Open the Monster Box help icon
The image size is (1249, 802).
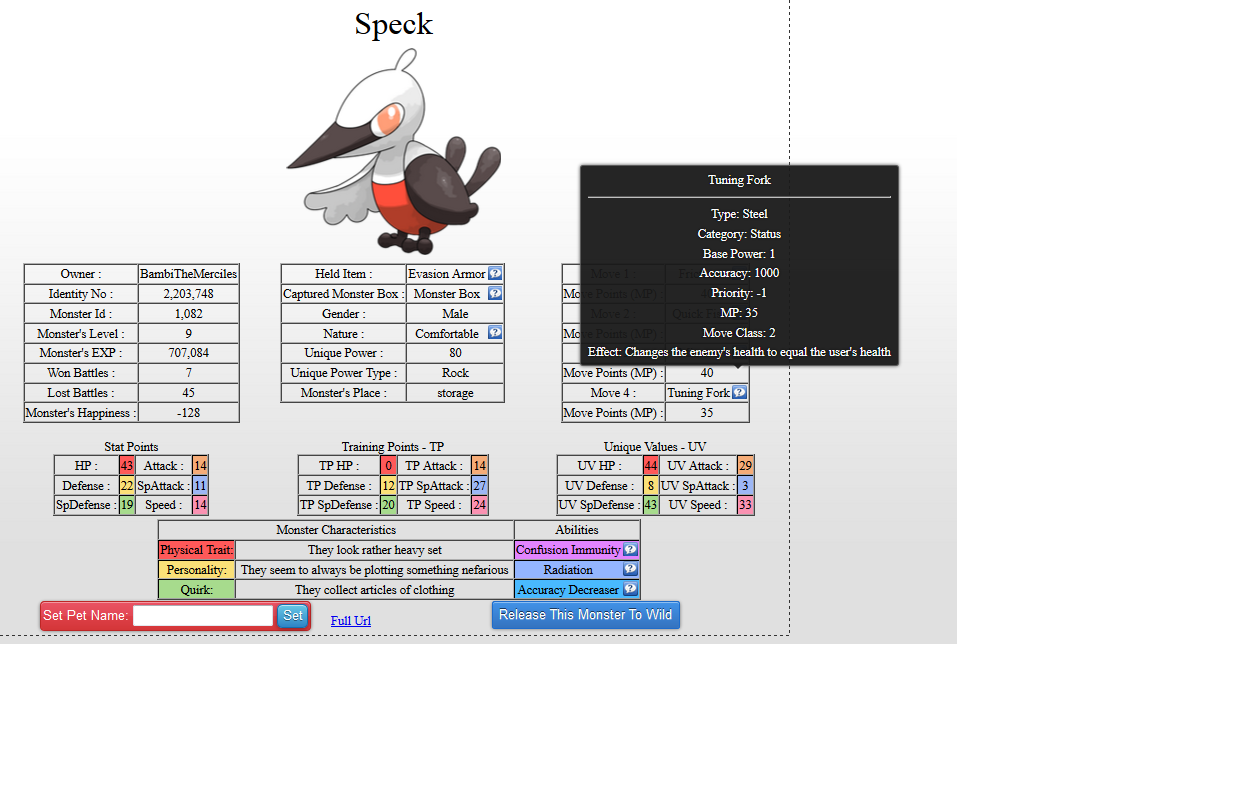[x=495, y=294]
